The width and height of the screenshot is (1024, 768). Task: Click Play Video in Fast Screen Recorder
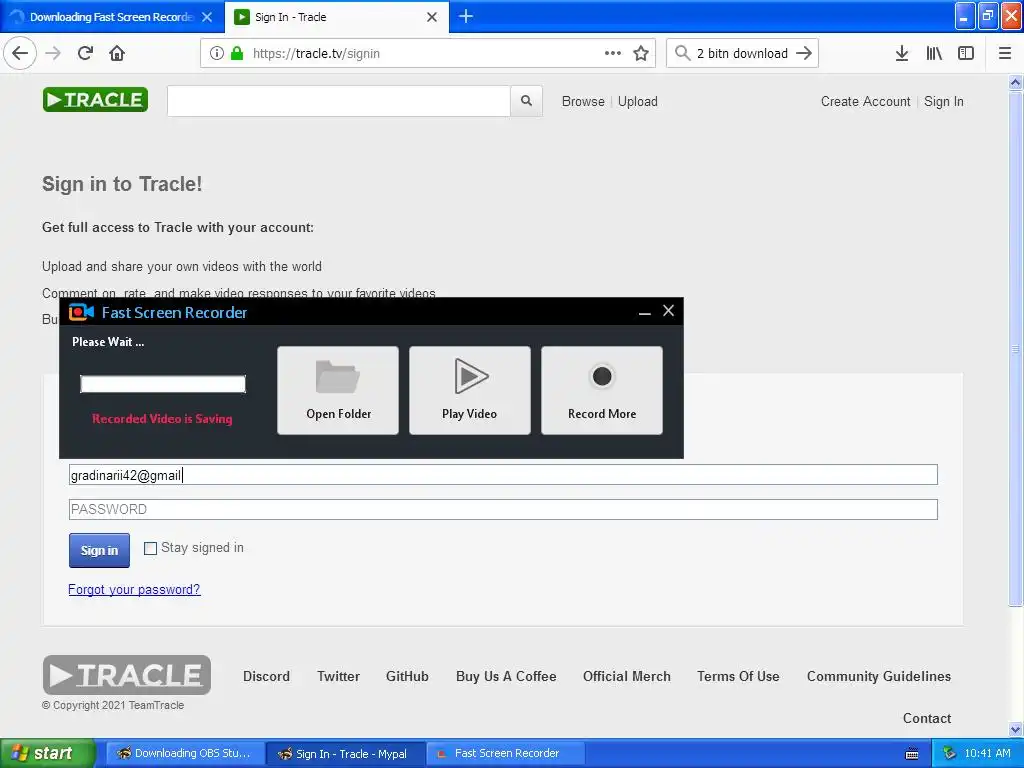[x=470, y=390]
